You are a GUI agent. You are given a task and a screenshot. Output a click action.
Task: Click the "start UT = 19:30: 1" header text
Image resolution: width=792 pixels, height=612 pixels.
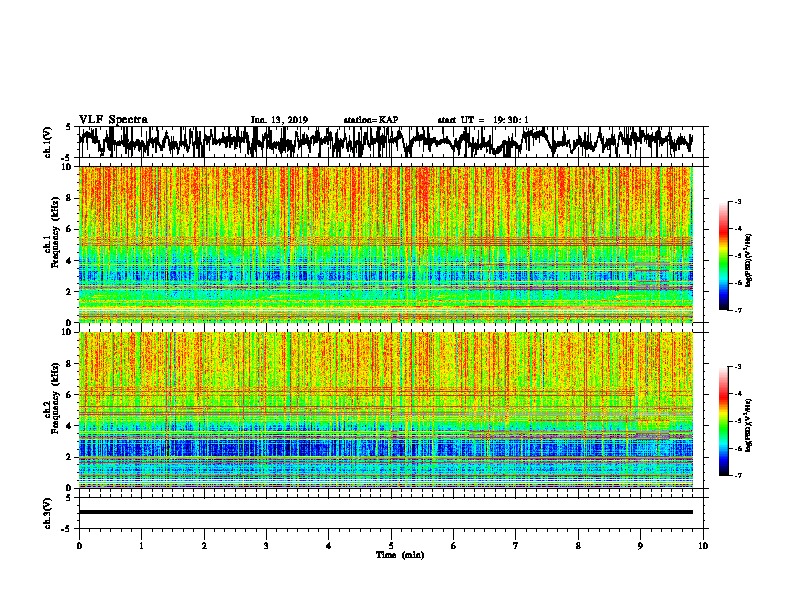pyautogui.click(x=483, y=120)
